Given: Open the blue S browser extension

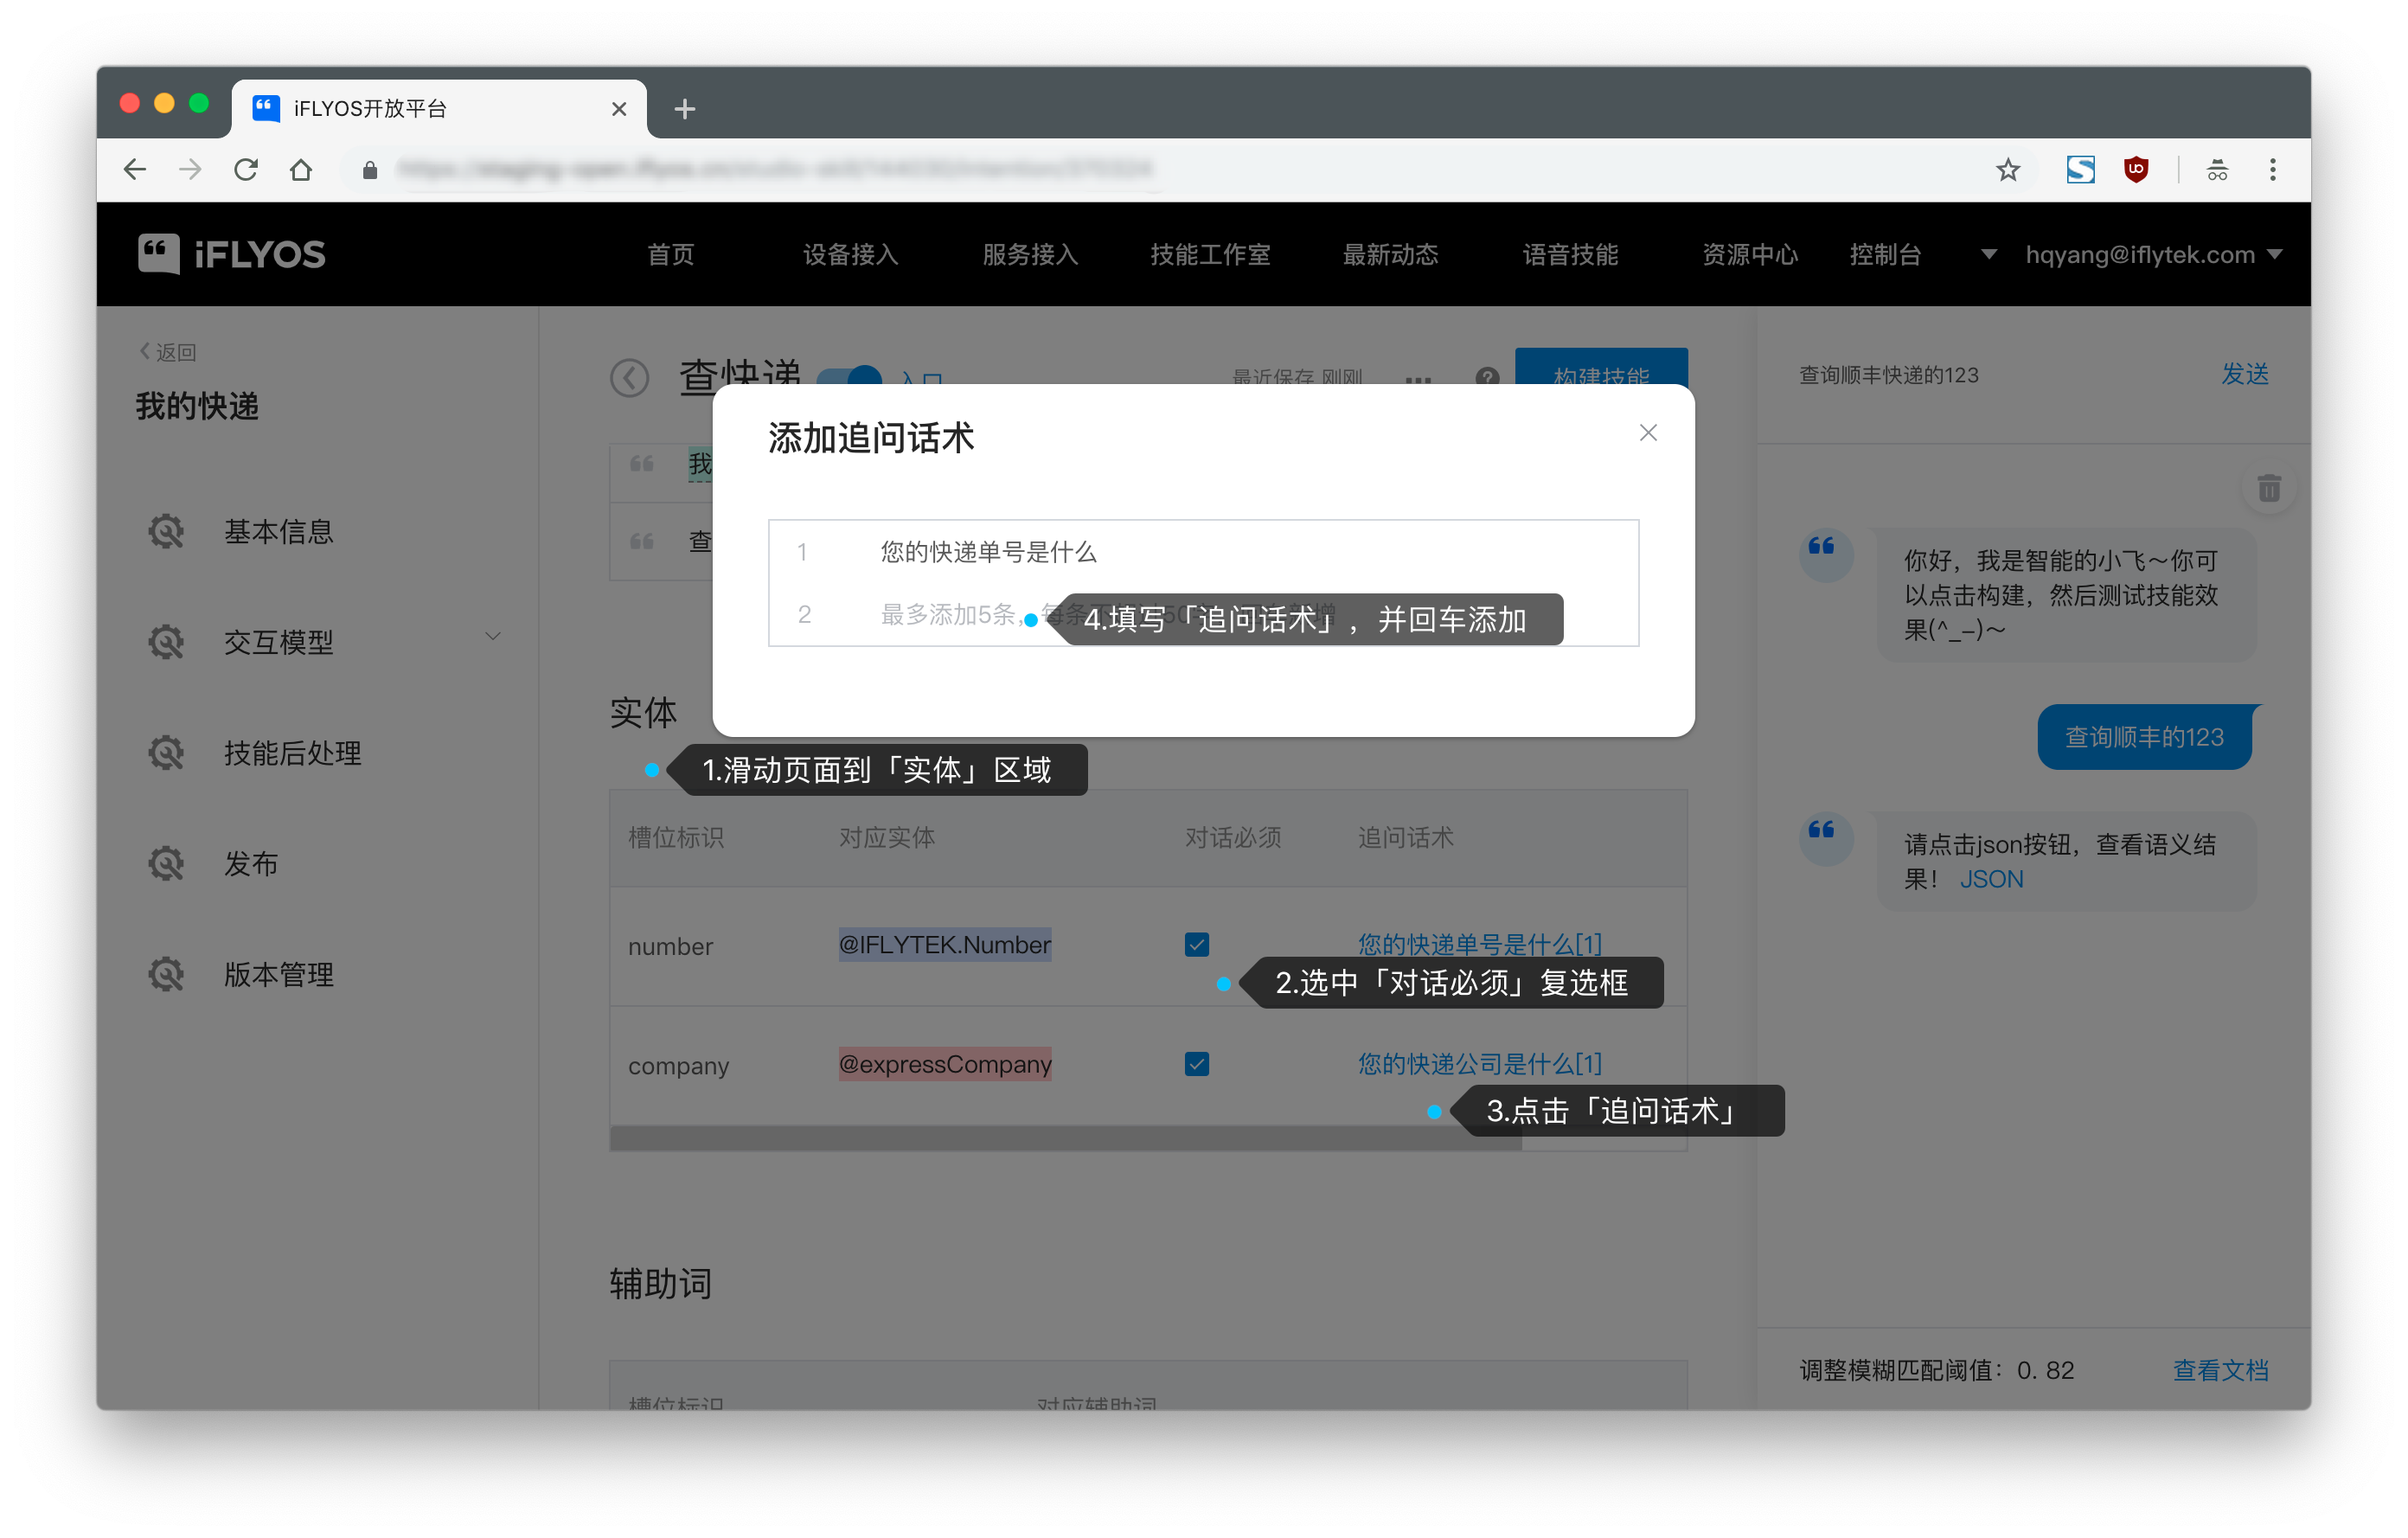Looking at the screenshot, I should tap(2080, 169).
